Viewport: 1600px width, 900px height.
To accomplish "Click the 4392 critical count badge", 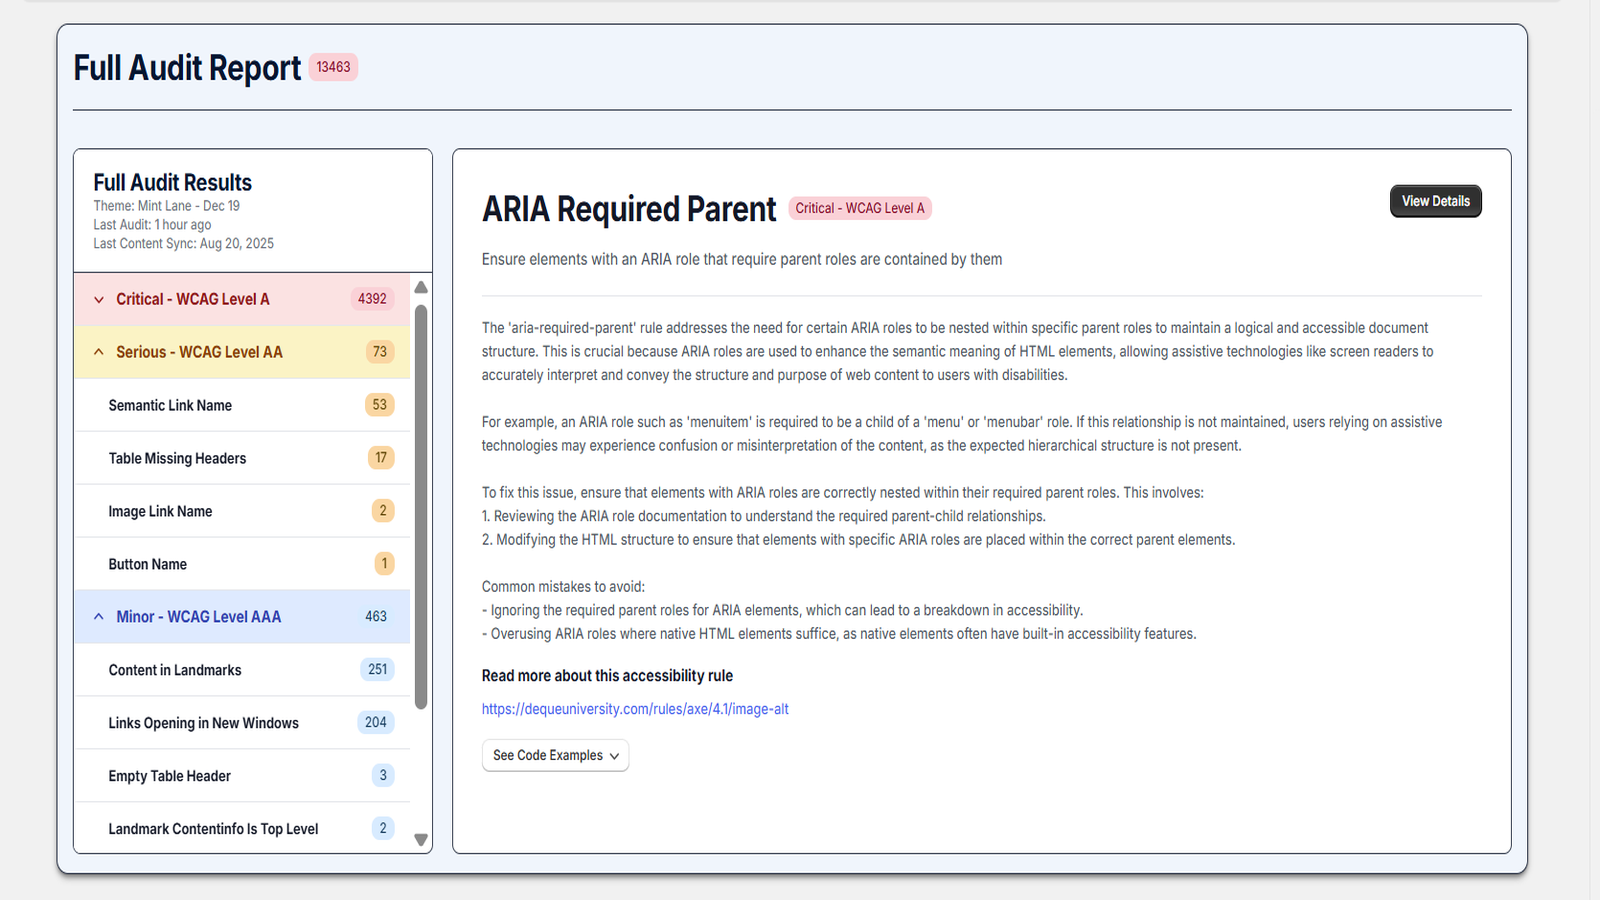I will (372, 299).
